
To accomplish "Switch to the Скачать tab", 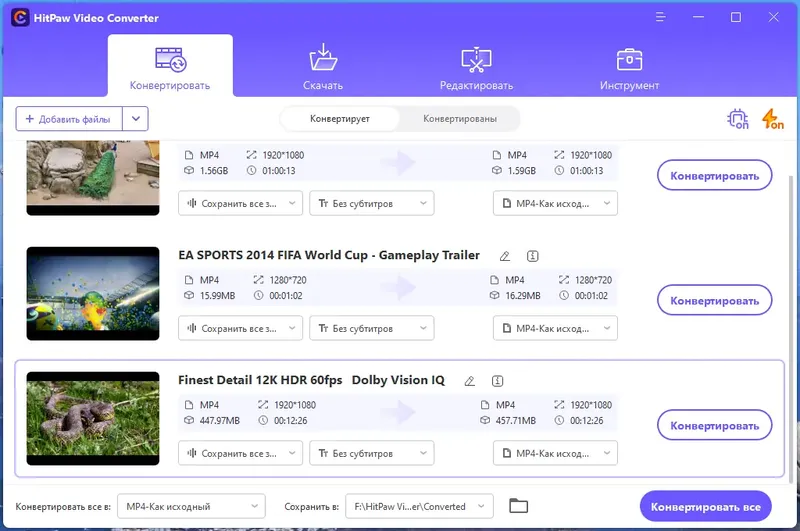I will pyautogui.click(x=323, y=66).
